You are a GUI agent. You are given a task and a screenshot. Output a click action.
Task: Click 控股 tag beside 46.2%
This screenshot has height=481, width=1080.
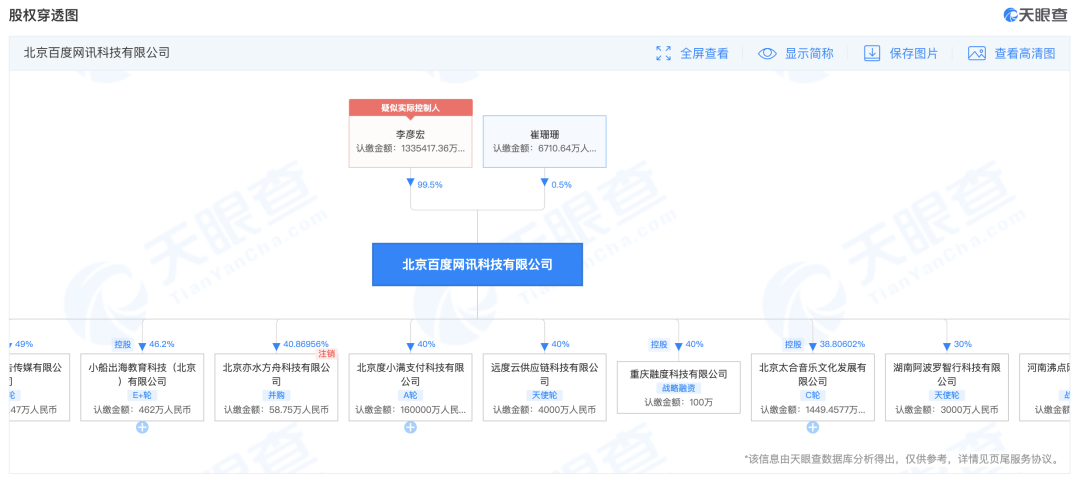[x=122, y=344]
